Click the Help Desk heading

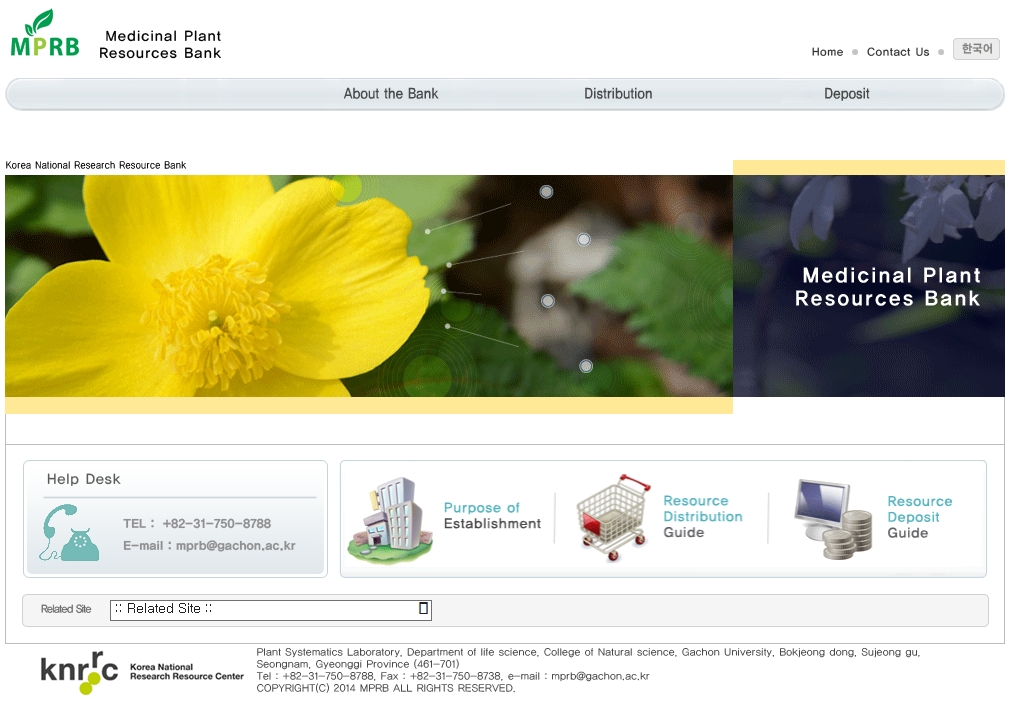(84, 479)
